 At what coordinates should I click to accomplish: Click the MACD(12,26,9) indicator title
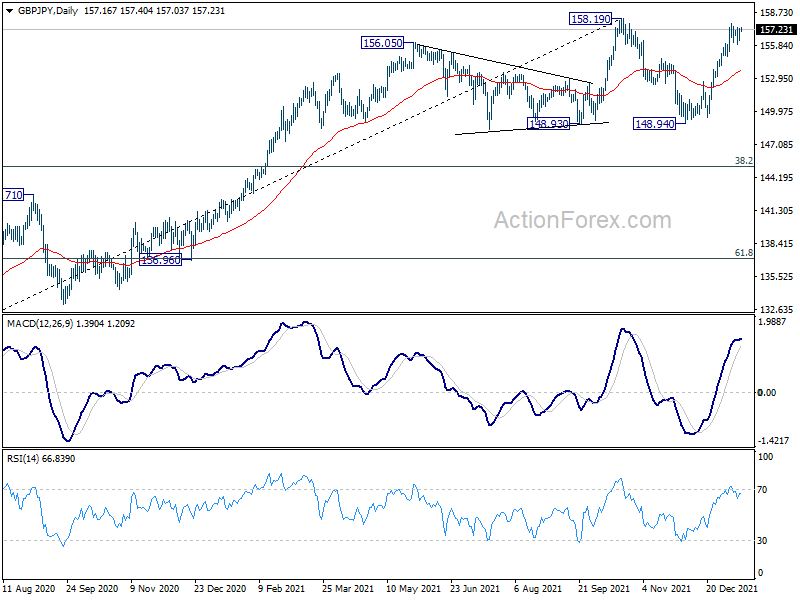pos(40,323)
